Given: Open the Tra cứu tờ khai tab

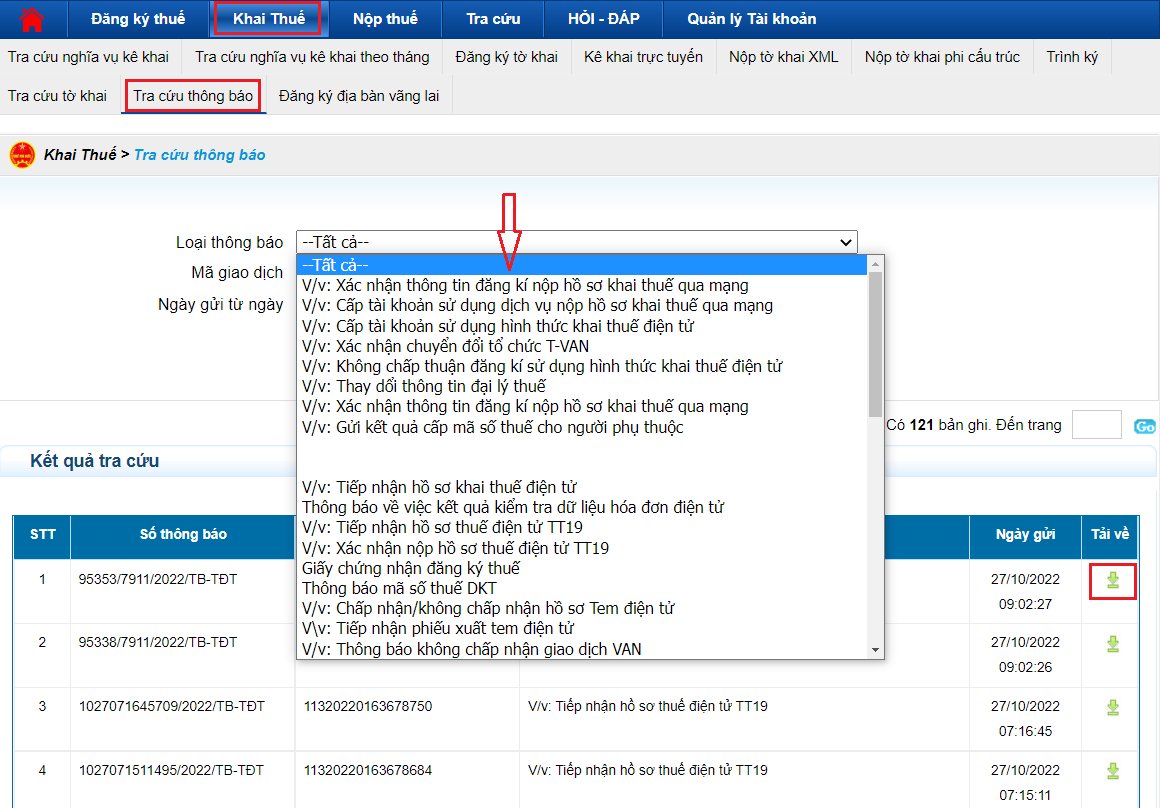Looking at the screenshot, I should 57,96.
